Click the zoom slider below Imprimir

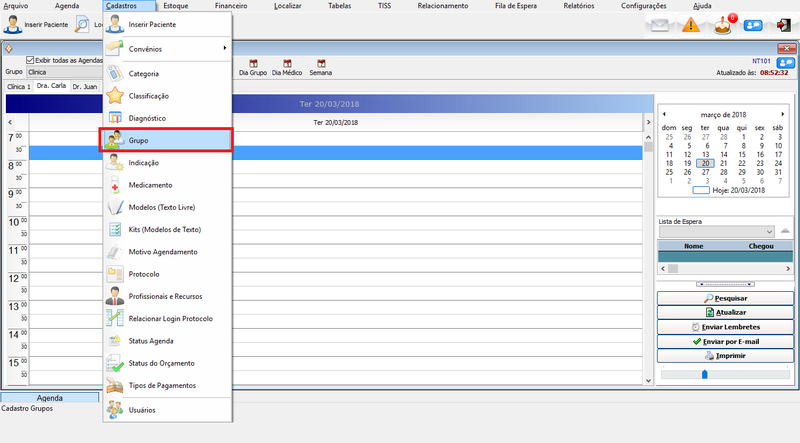click(x=704, y=374)
